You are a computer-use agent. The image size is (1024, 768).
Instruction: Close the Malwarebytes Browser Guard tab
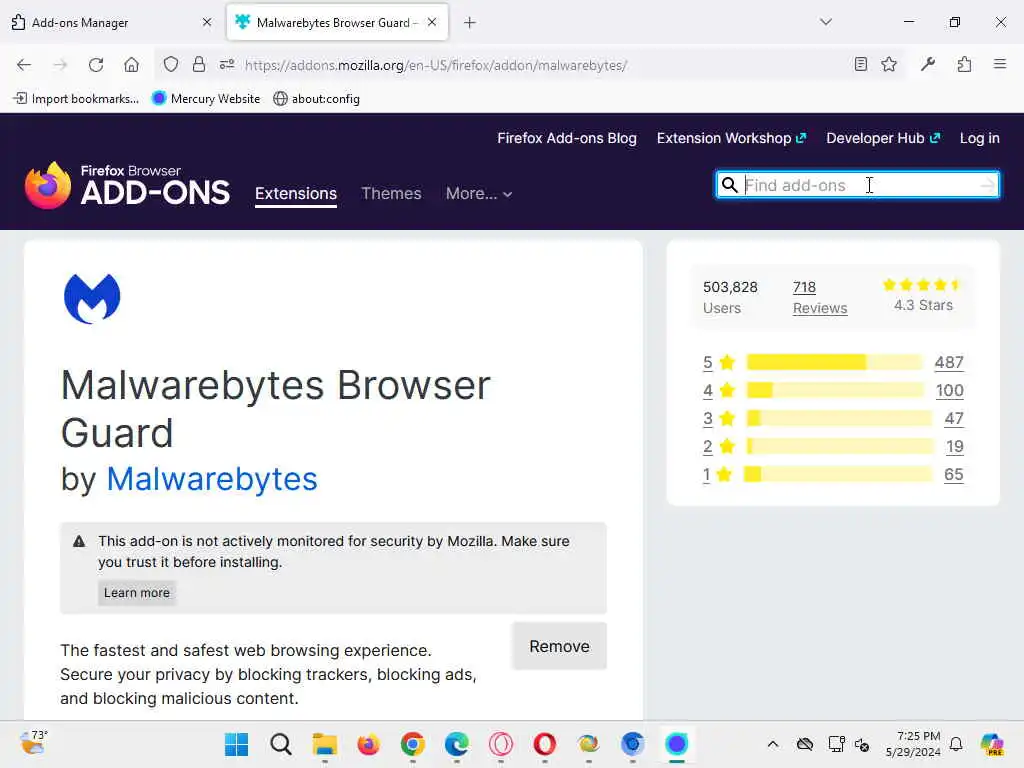pyautogui.click(x=432, y=22)
